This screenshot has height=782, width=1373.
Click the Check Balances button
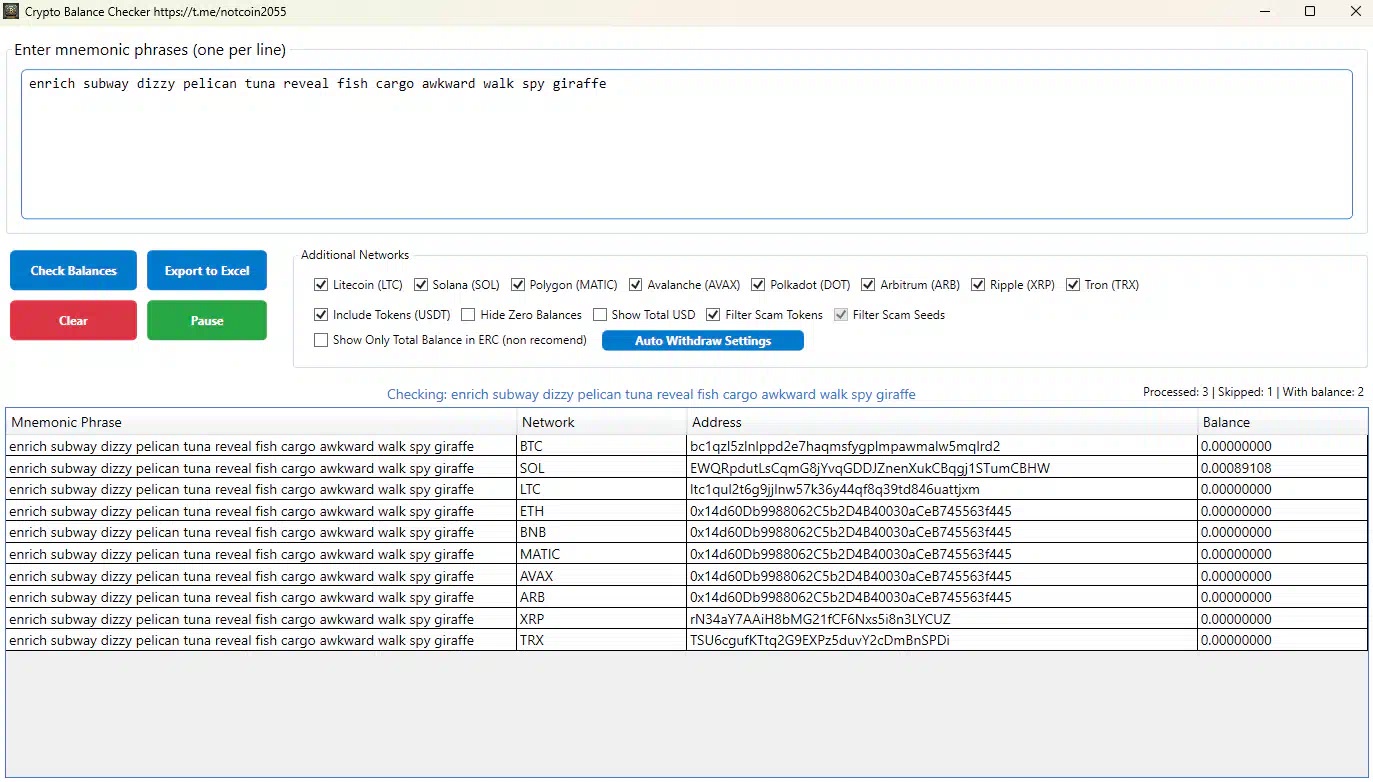click(73, 270)
